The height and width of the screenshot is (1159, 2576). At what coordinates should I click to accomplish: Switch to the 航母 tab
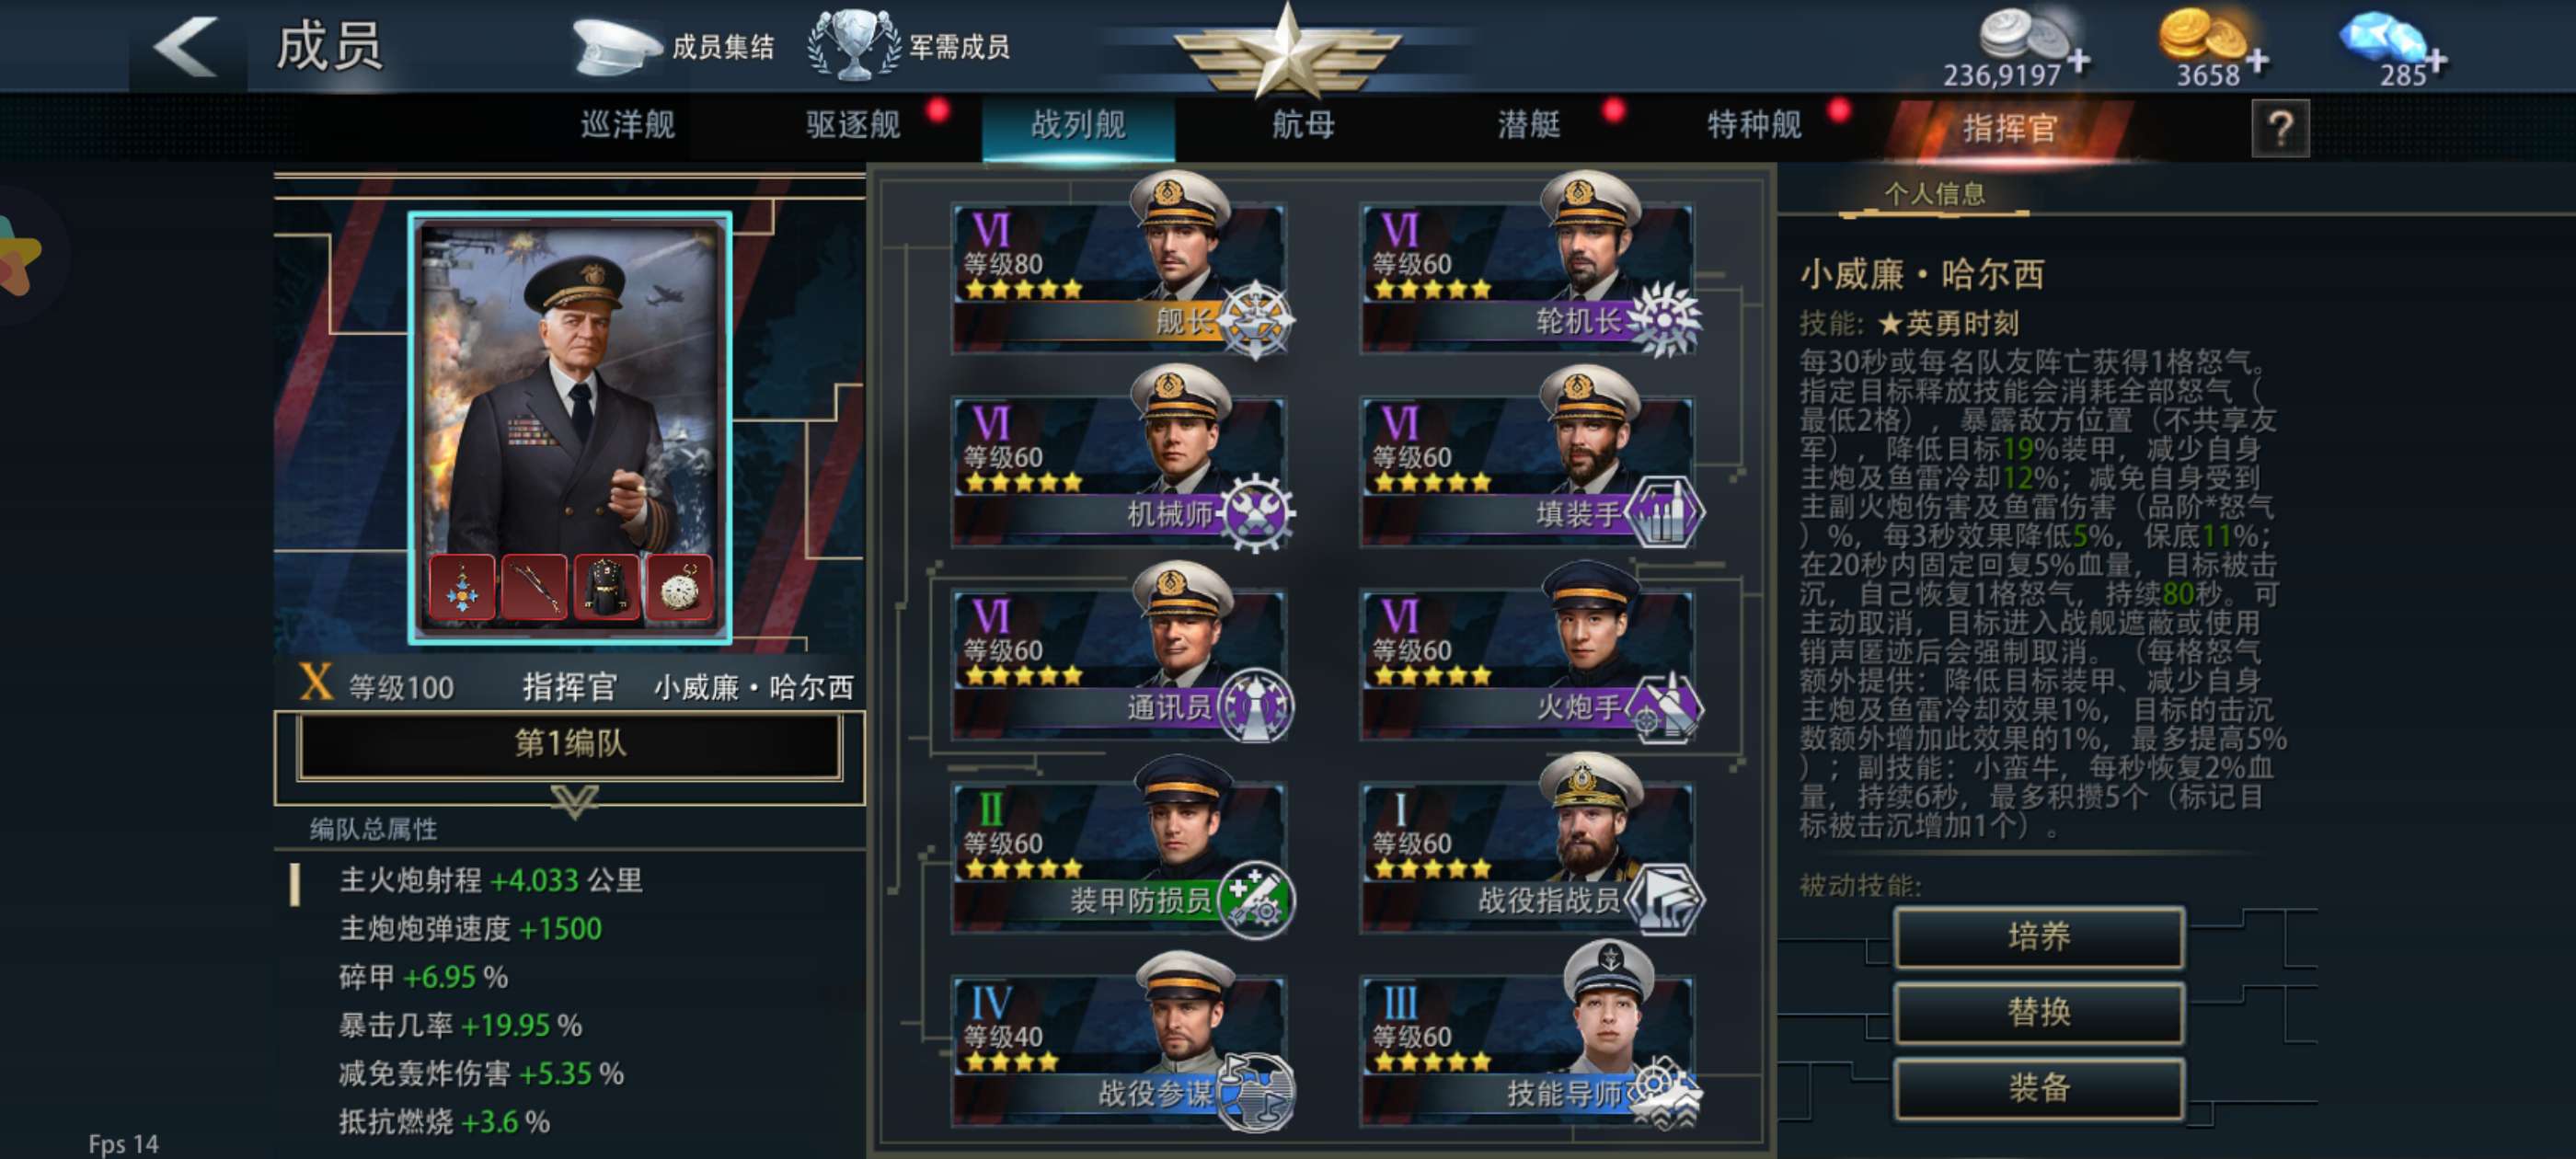(x=1303, y=126)
